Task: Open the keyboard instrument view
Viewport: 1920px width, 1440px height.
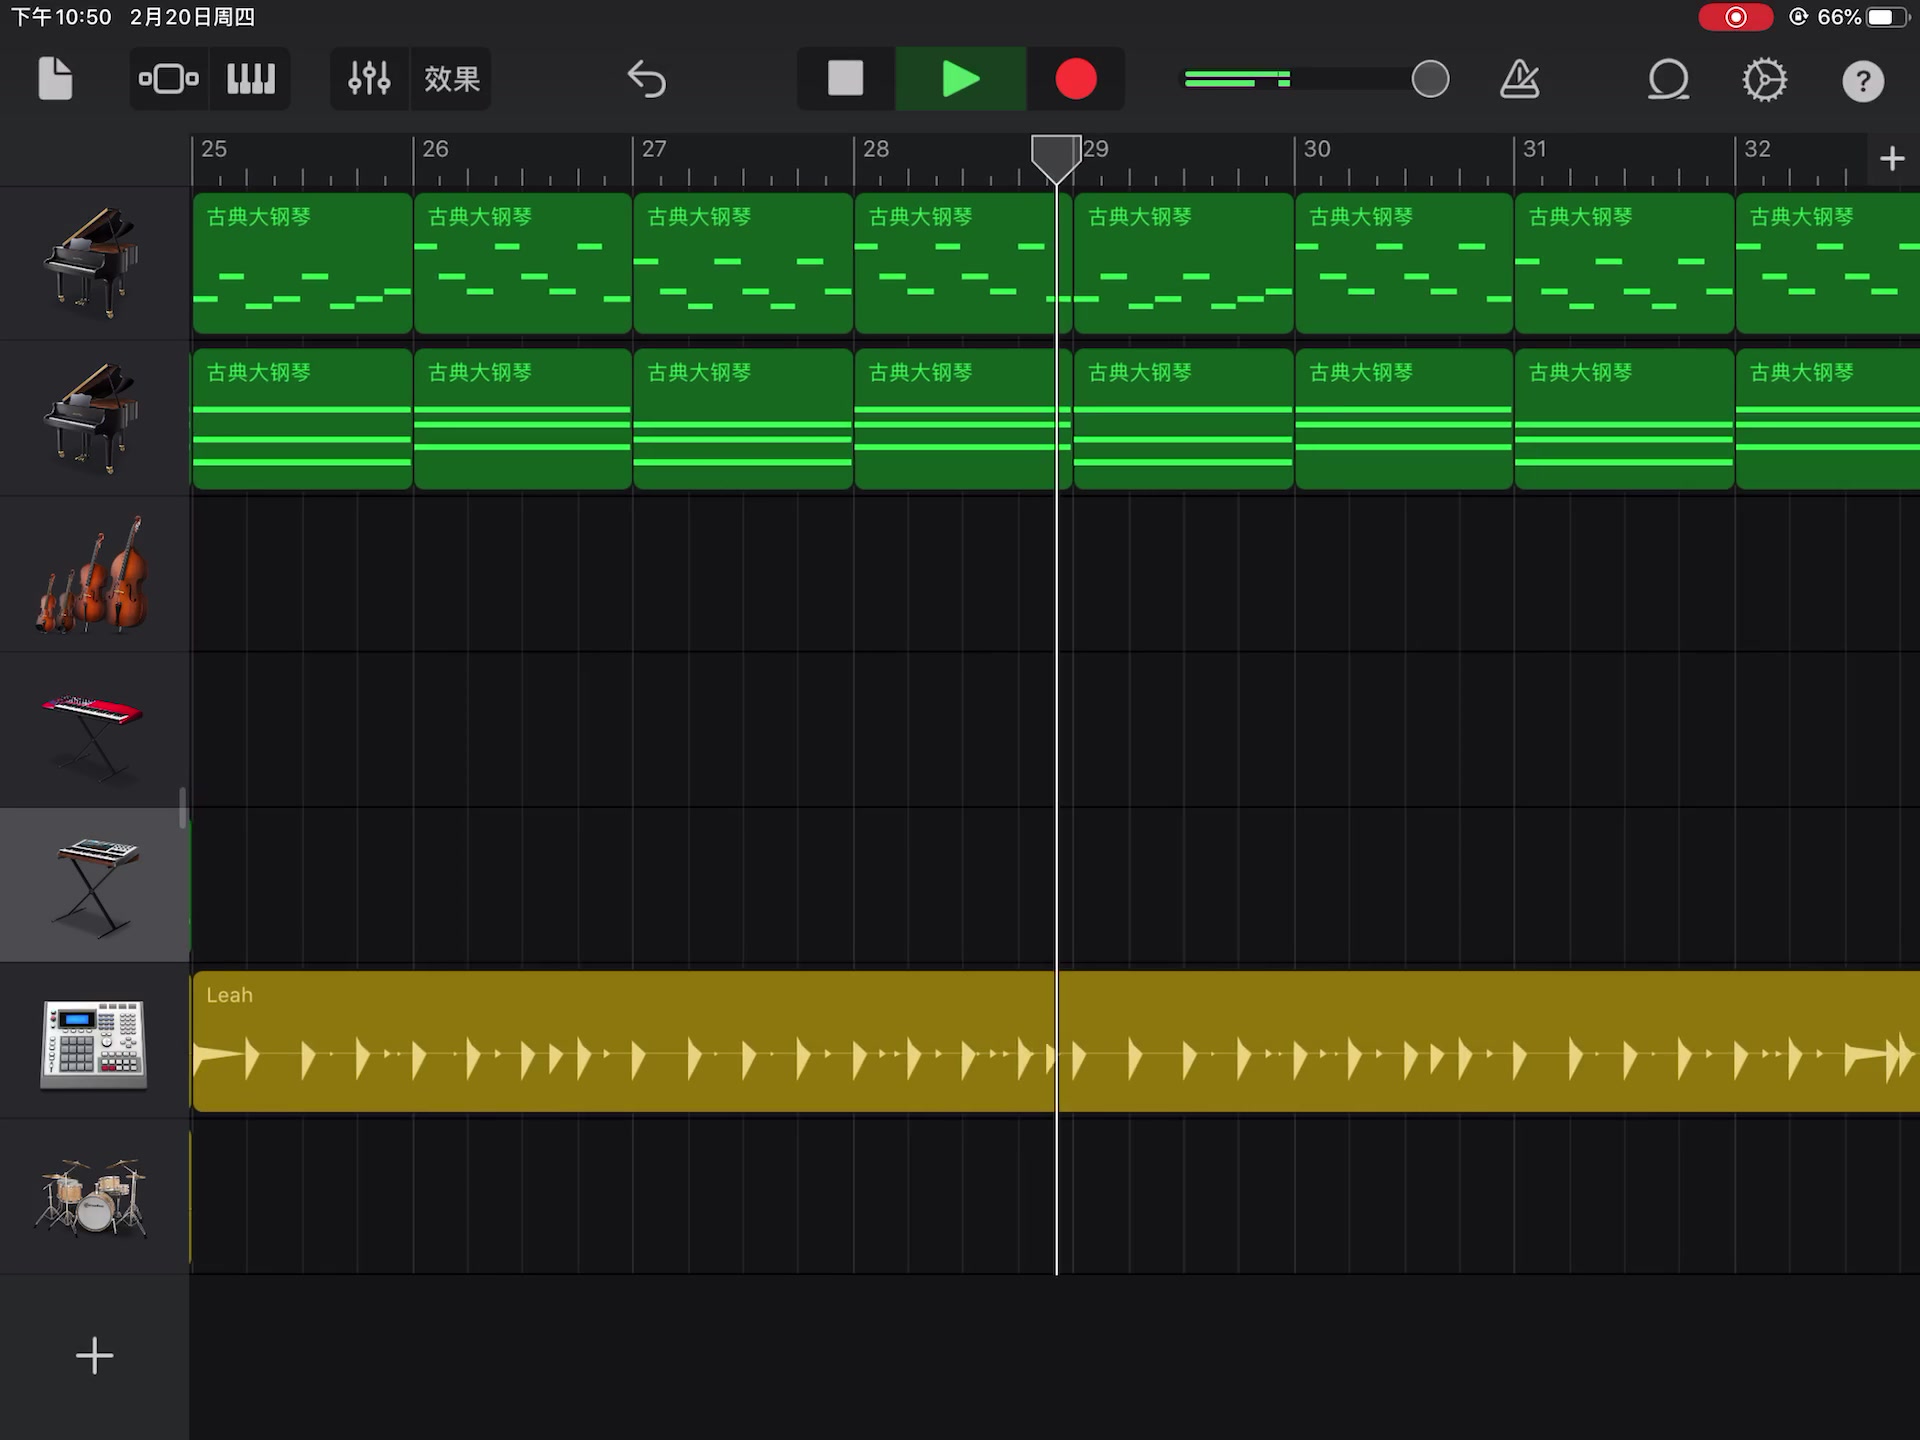Action: pos(250,79)
